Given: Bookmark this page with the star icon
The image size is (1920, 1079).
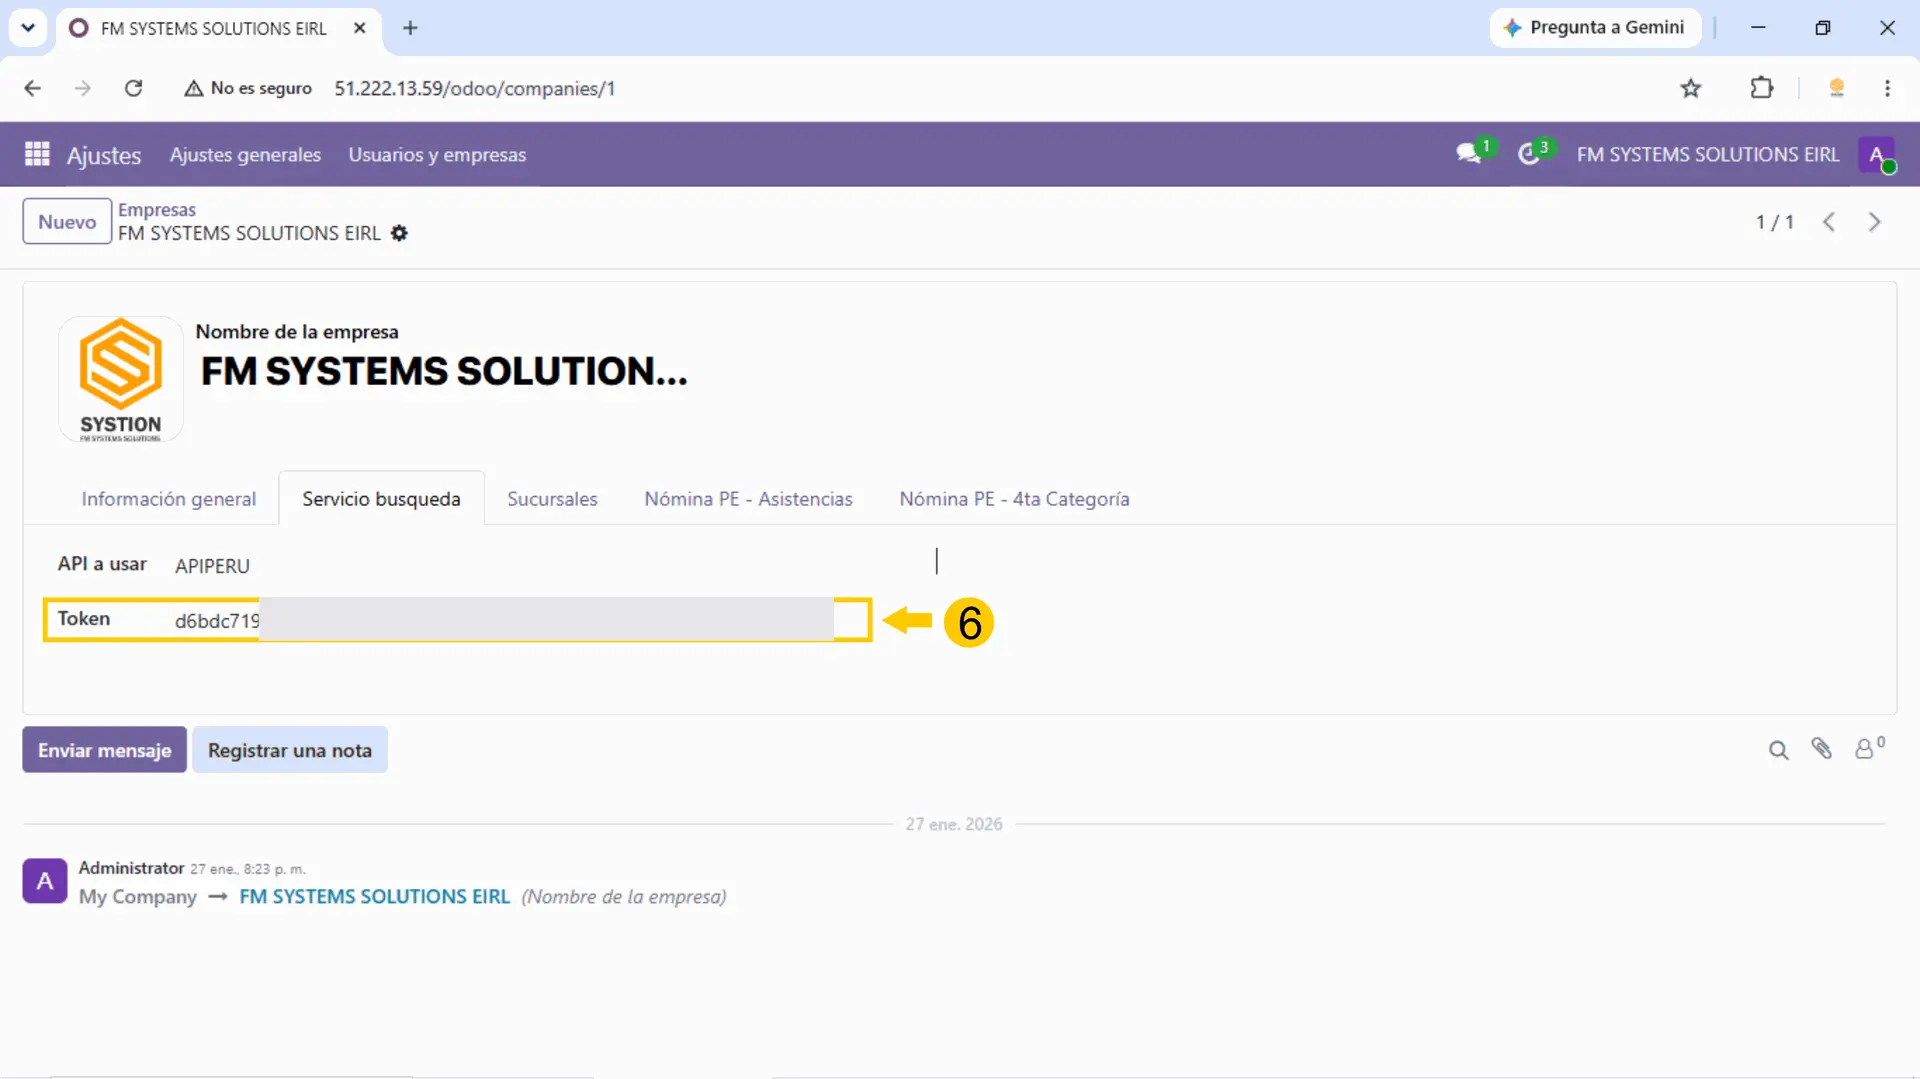Looking at the screenshot, I should pyautogui.click(x=1690, y=88).
